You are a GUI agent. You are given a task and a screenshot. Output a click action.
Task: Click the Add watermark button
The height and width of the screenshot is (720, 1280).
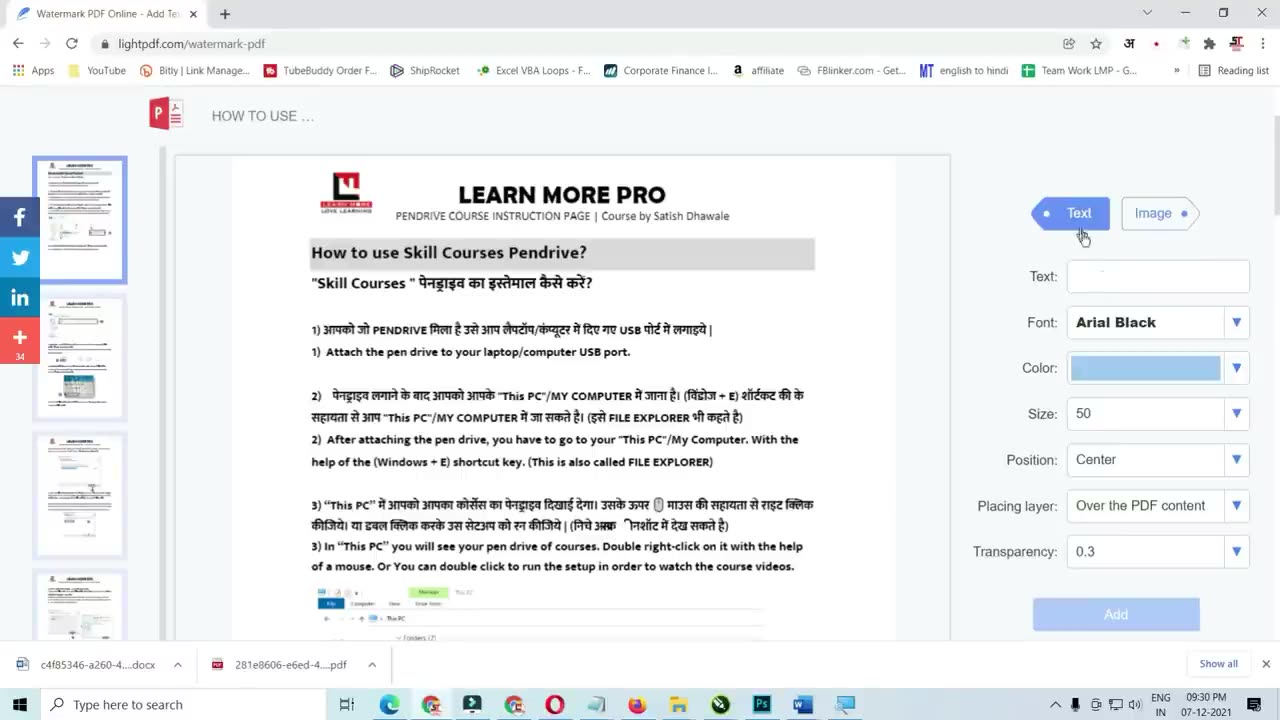point(1116,614)
